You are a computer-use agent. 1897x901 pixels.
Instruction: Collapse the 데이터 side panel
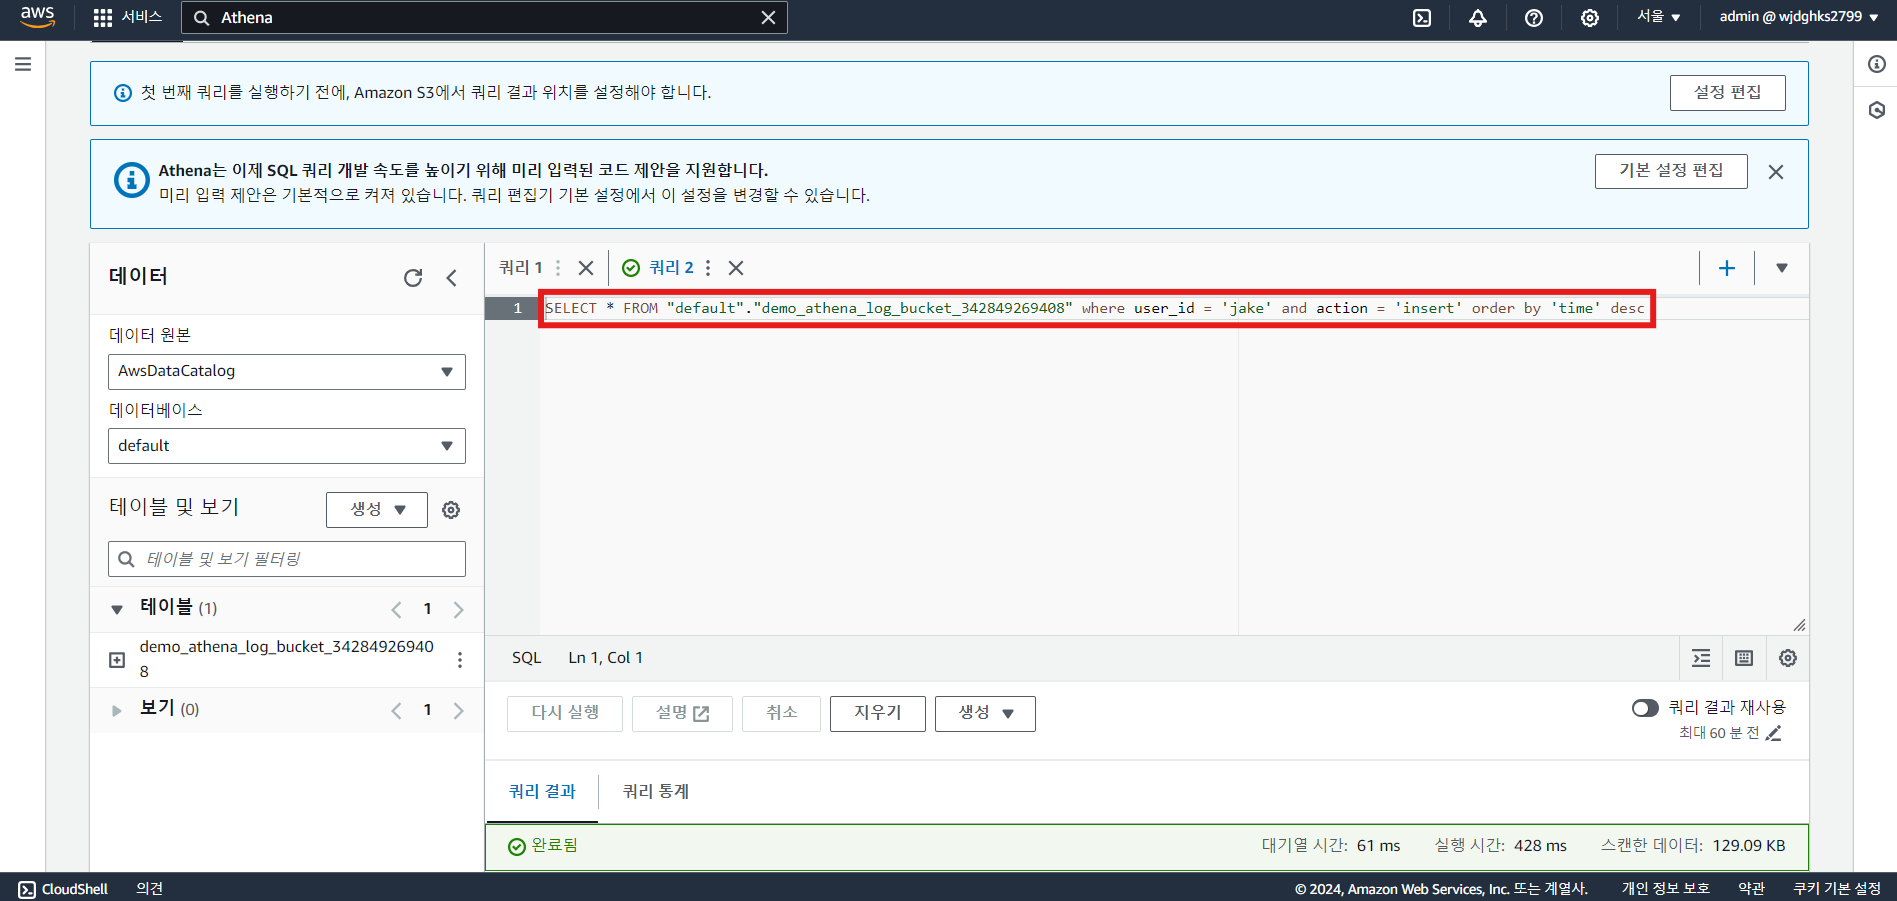(452, 278)
